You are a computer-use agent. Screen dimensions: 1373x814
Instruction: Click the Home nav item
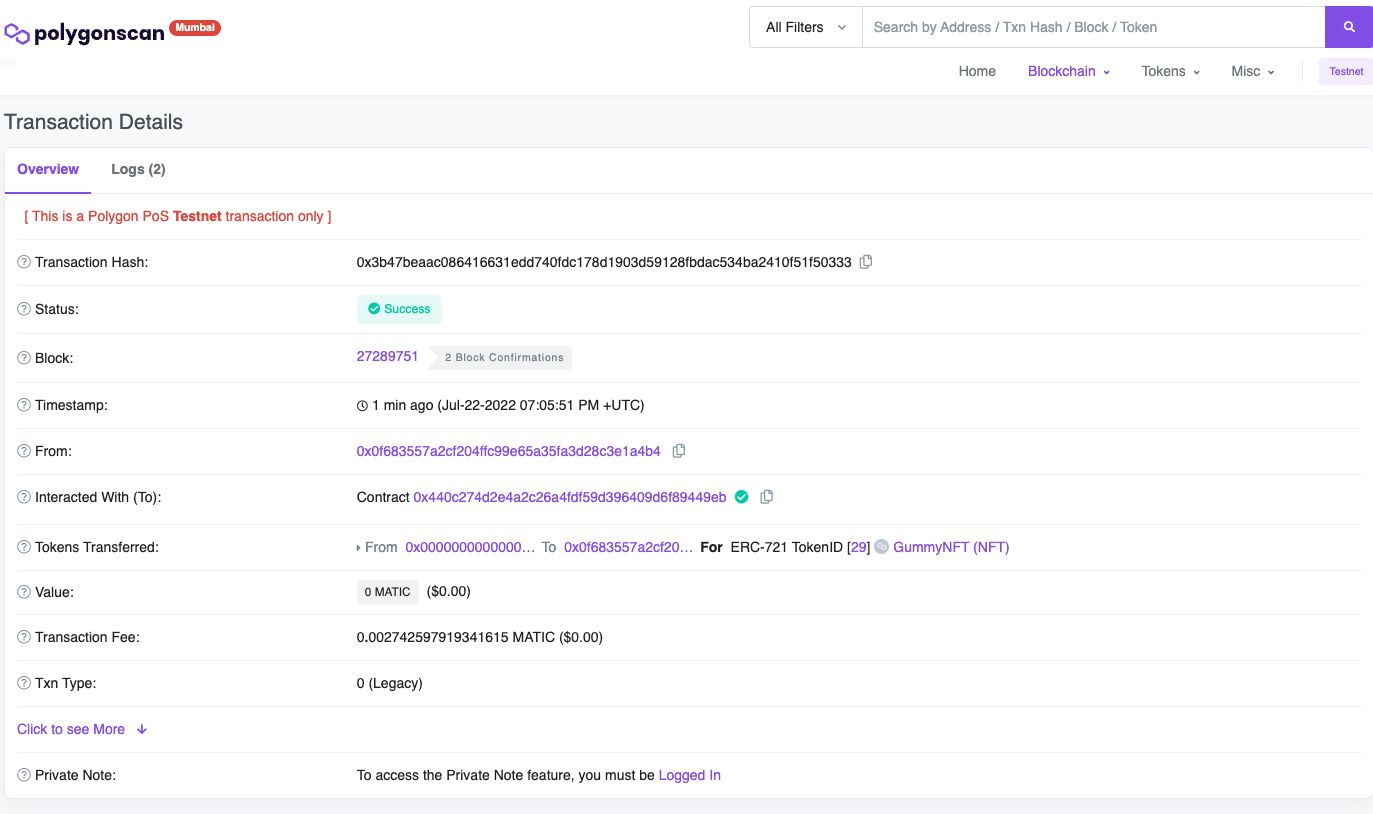(977, 71)
